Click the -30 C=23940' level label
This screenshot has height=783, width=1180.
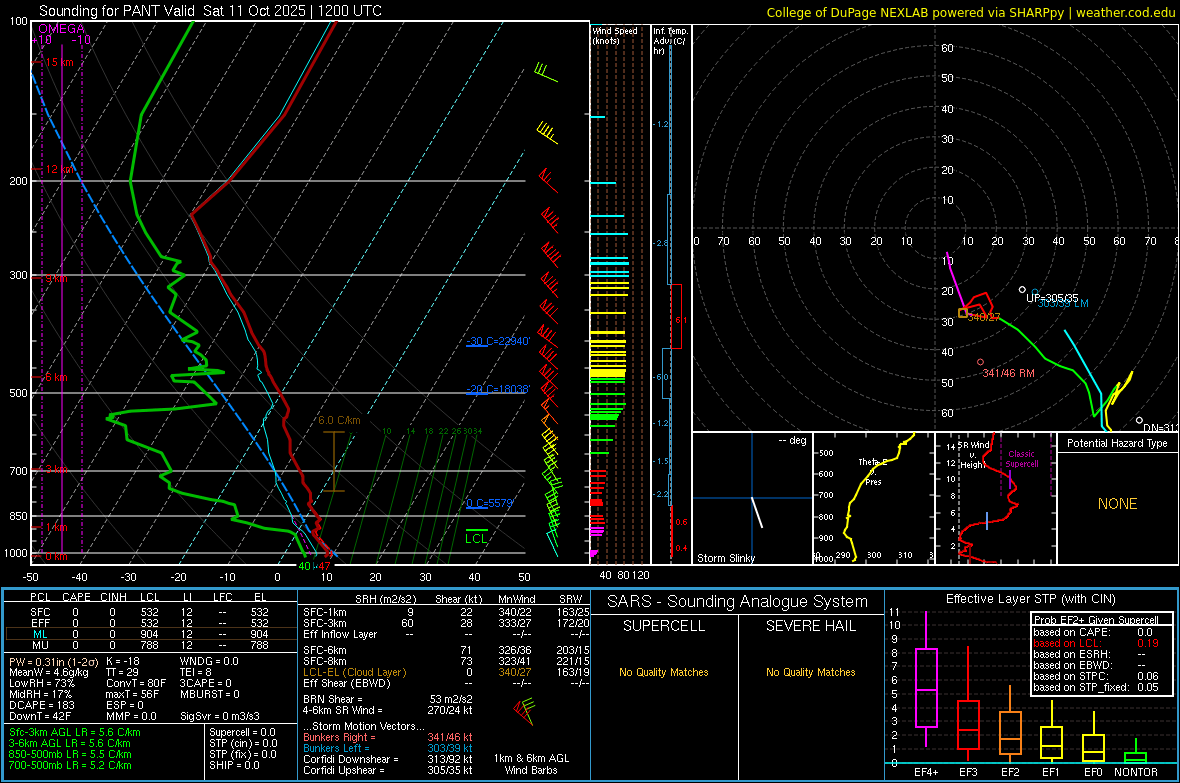pyautogui.click(x=497, y=341)
